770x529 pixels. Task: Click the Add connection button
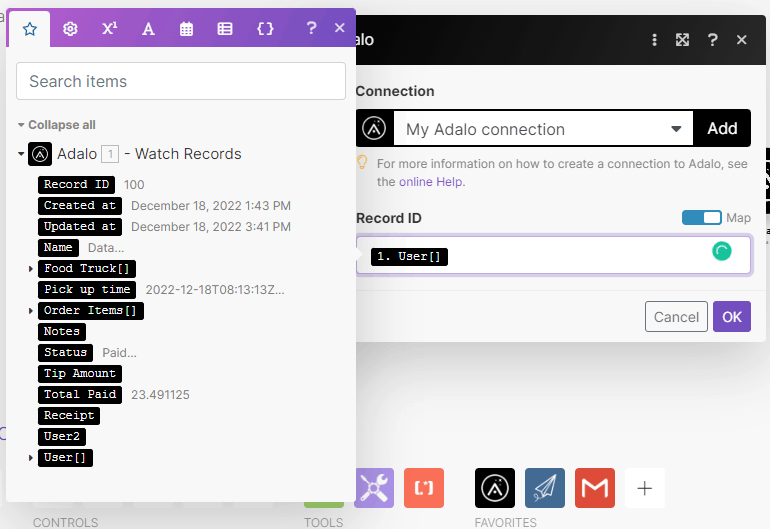722,129
